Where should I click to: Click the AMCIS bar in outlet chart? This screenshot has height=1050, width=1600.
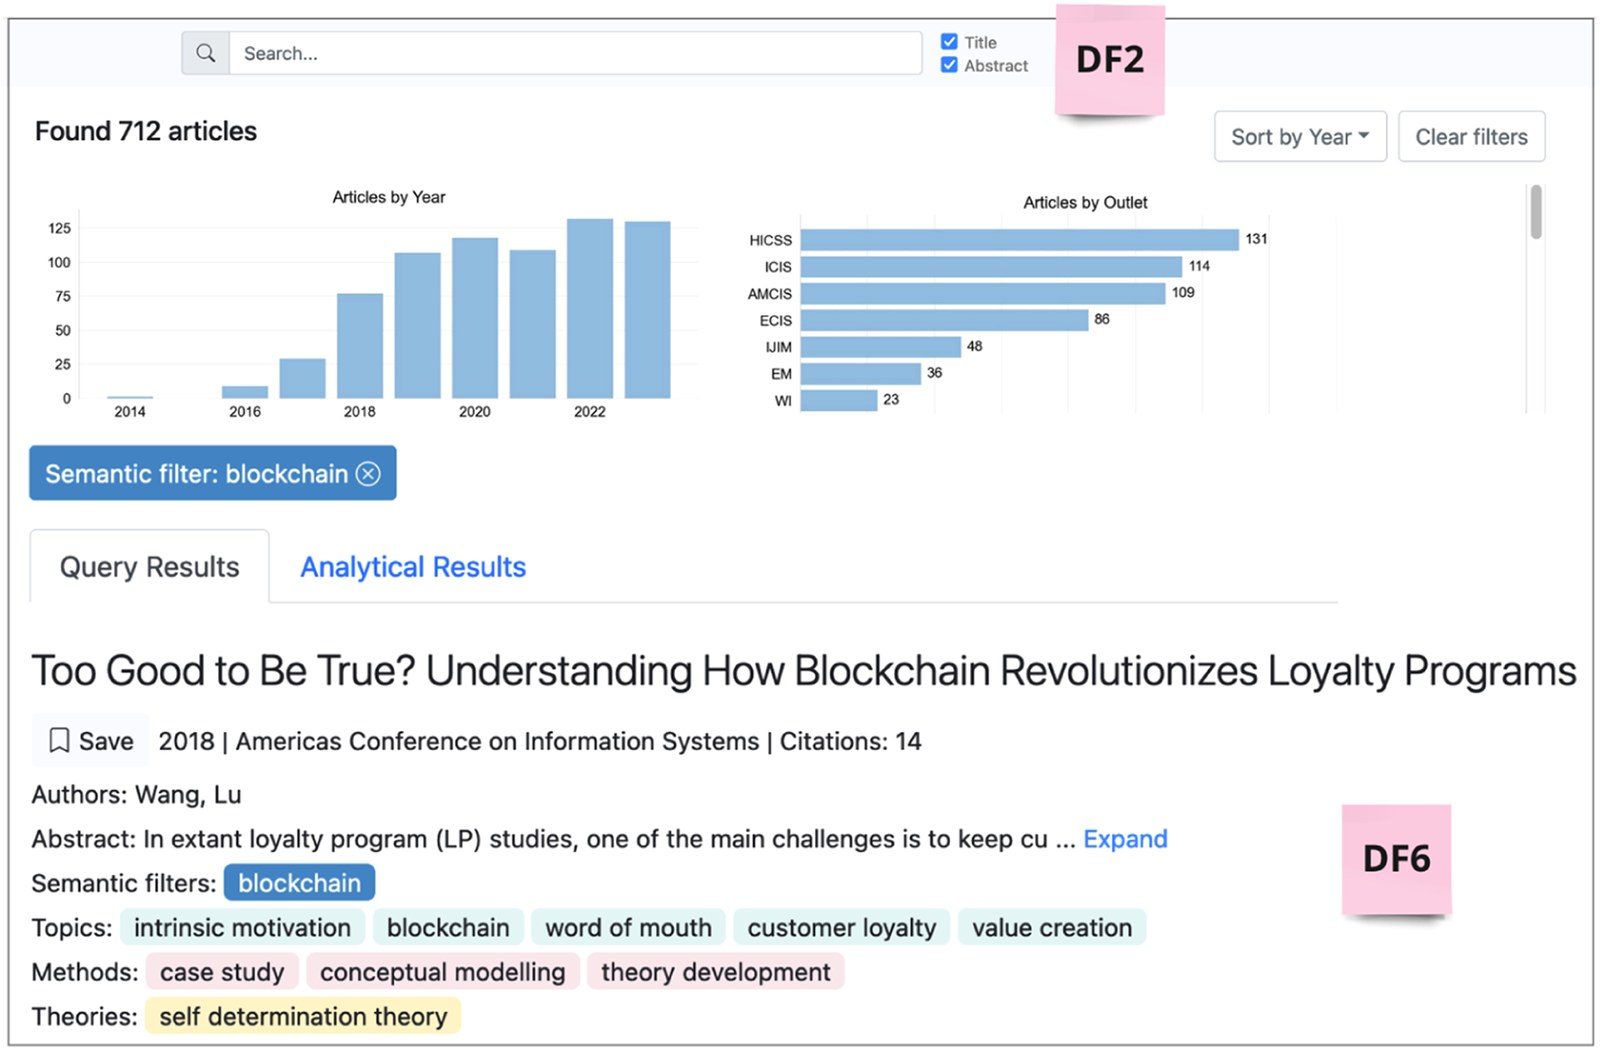983,293
